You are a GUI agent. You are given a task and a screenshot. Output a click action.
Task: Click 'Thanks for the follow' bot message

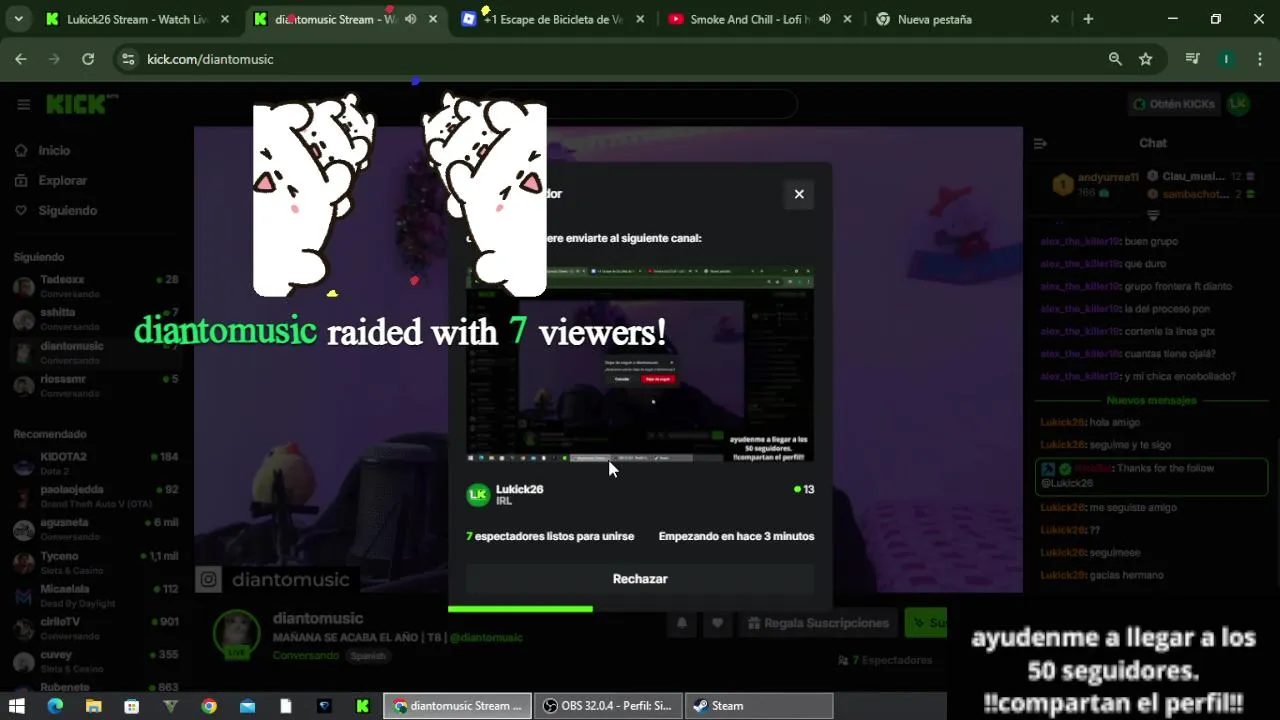point(1152,475)
